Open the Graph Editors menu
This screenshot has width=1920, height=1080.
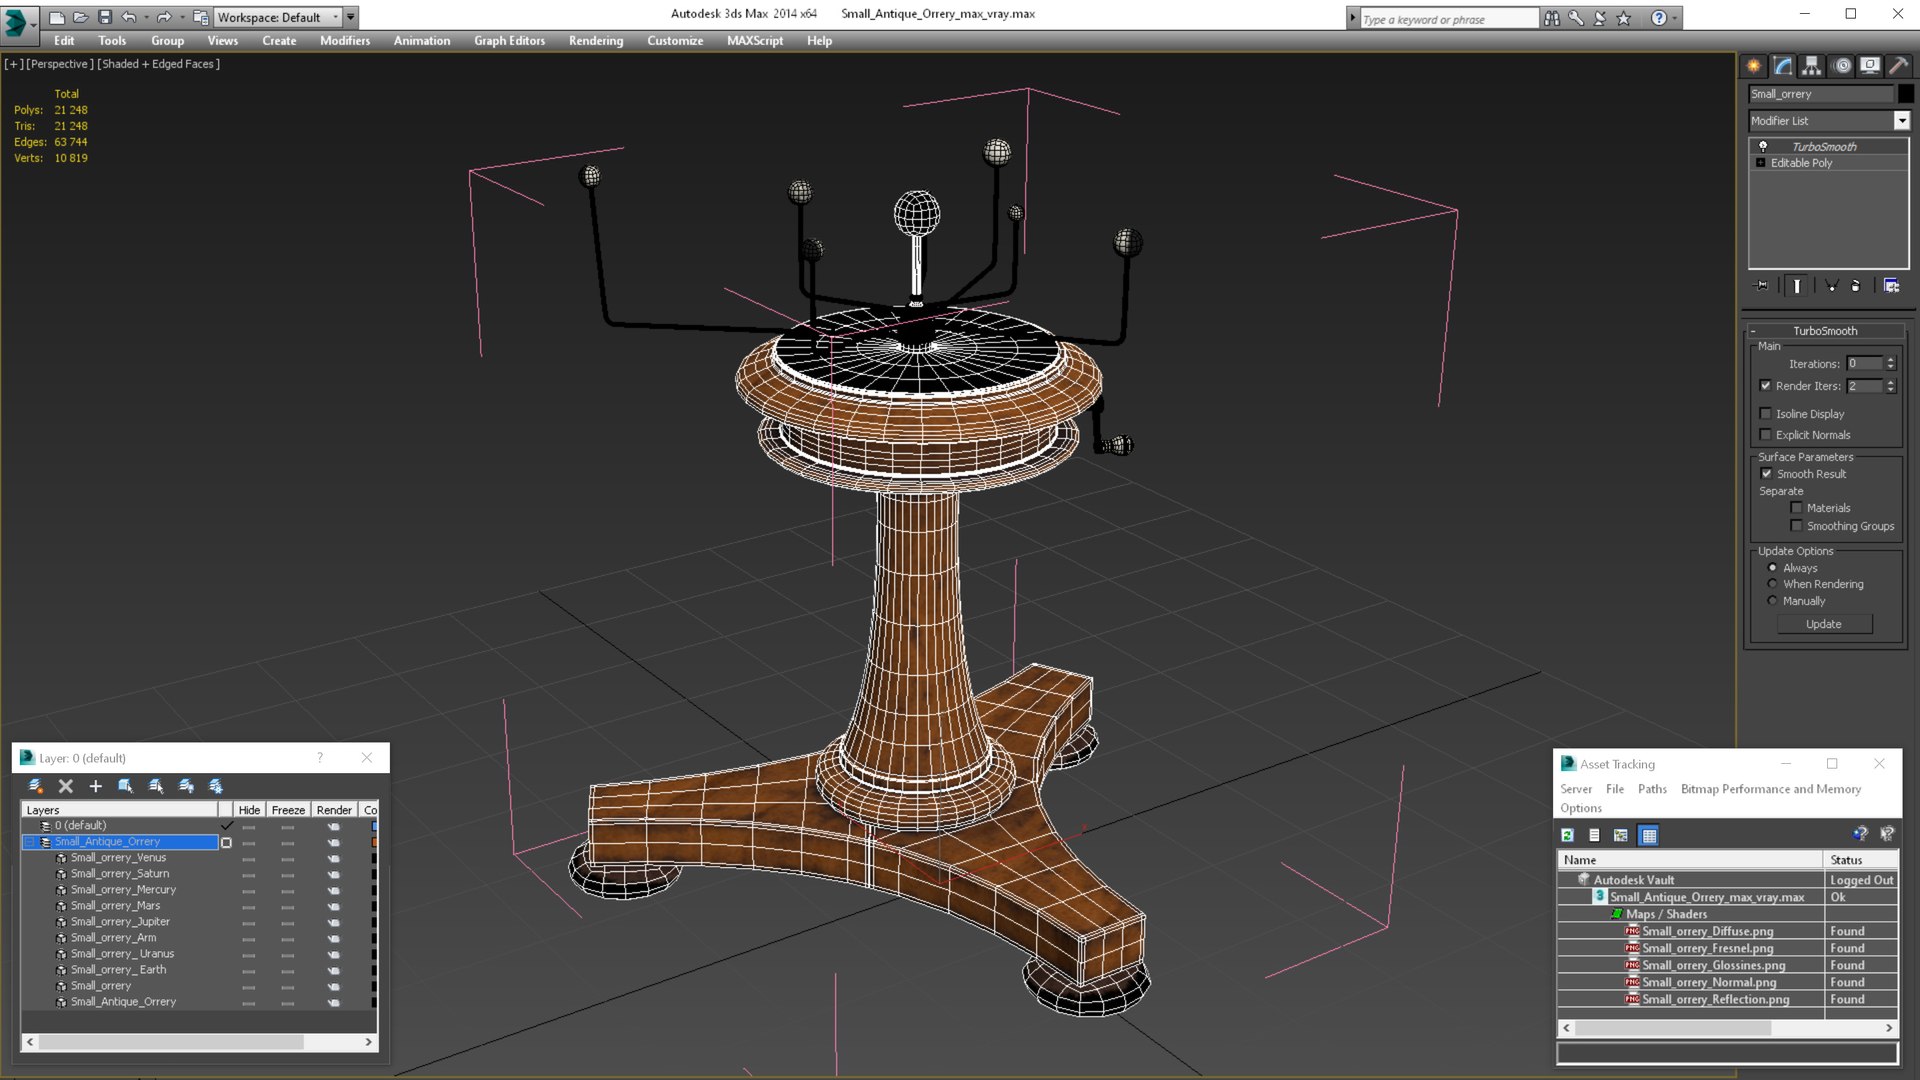point(509,41)
